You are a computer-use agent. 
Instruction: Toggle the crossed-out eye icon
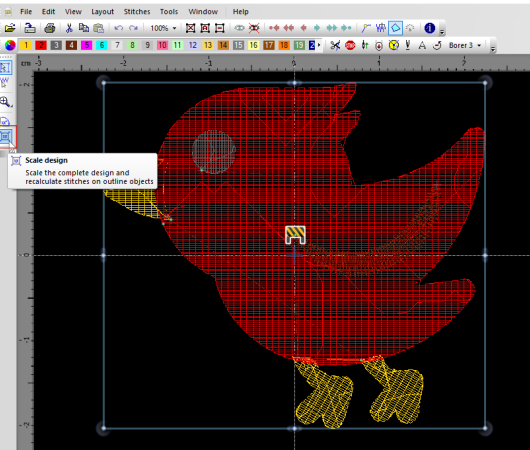(x=254, y=28)
